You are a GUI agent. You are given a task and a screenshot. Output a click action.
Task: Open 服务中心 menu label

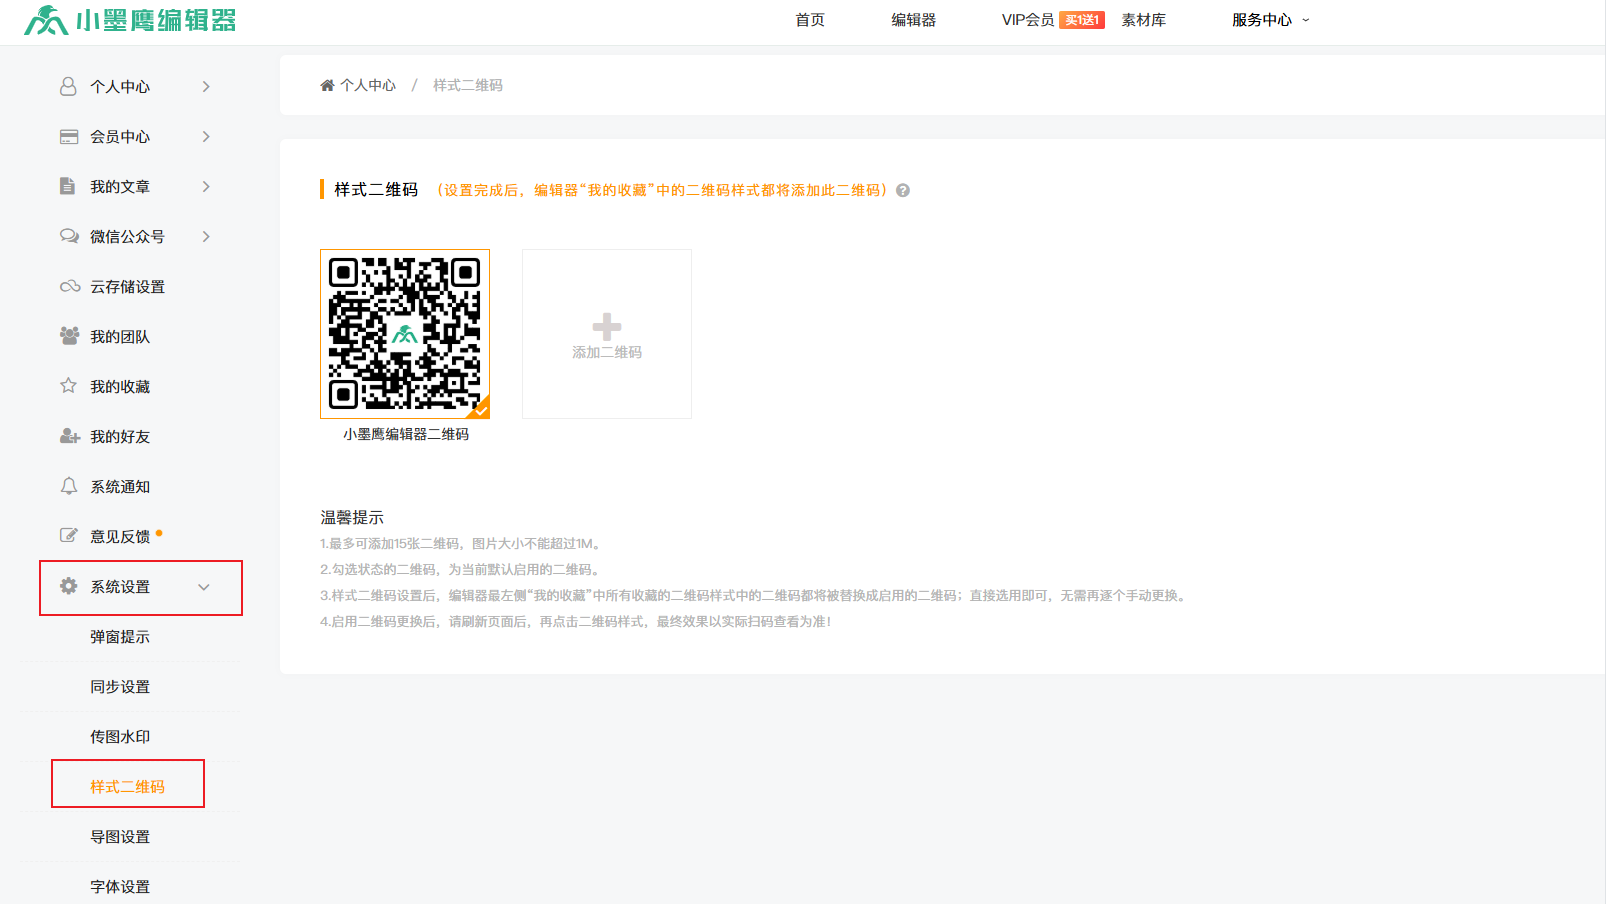coord(1262,20)
